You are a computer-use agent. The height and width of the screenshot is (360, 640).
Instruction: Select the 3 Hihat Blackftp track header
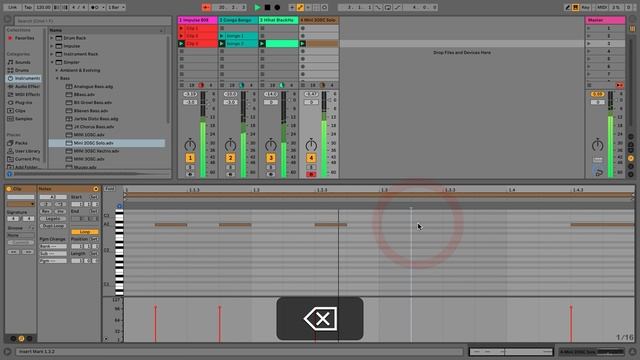coord(278,20)
